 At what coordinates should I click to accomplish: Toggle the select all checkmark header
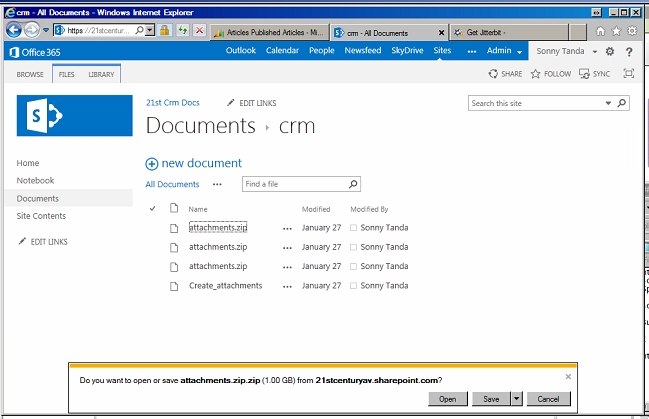click(152, 208)
